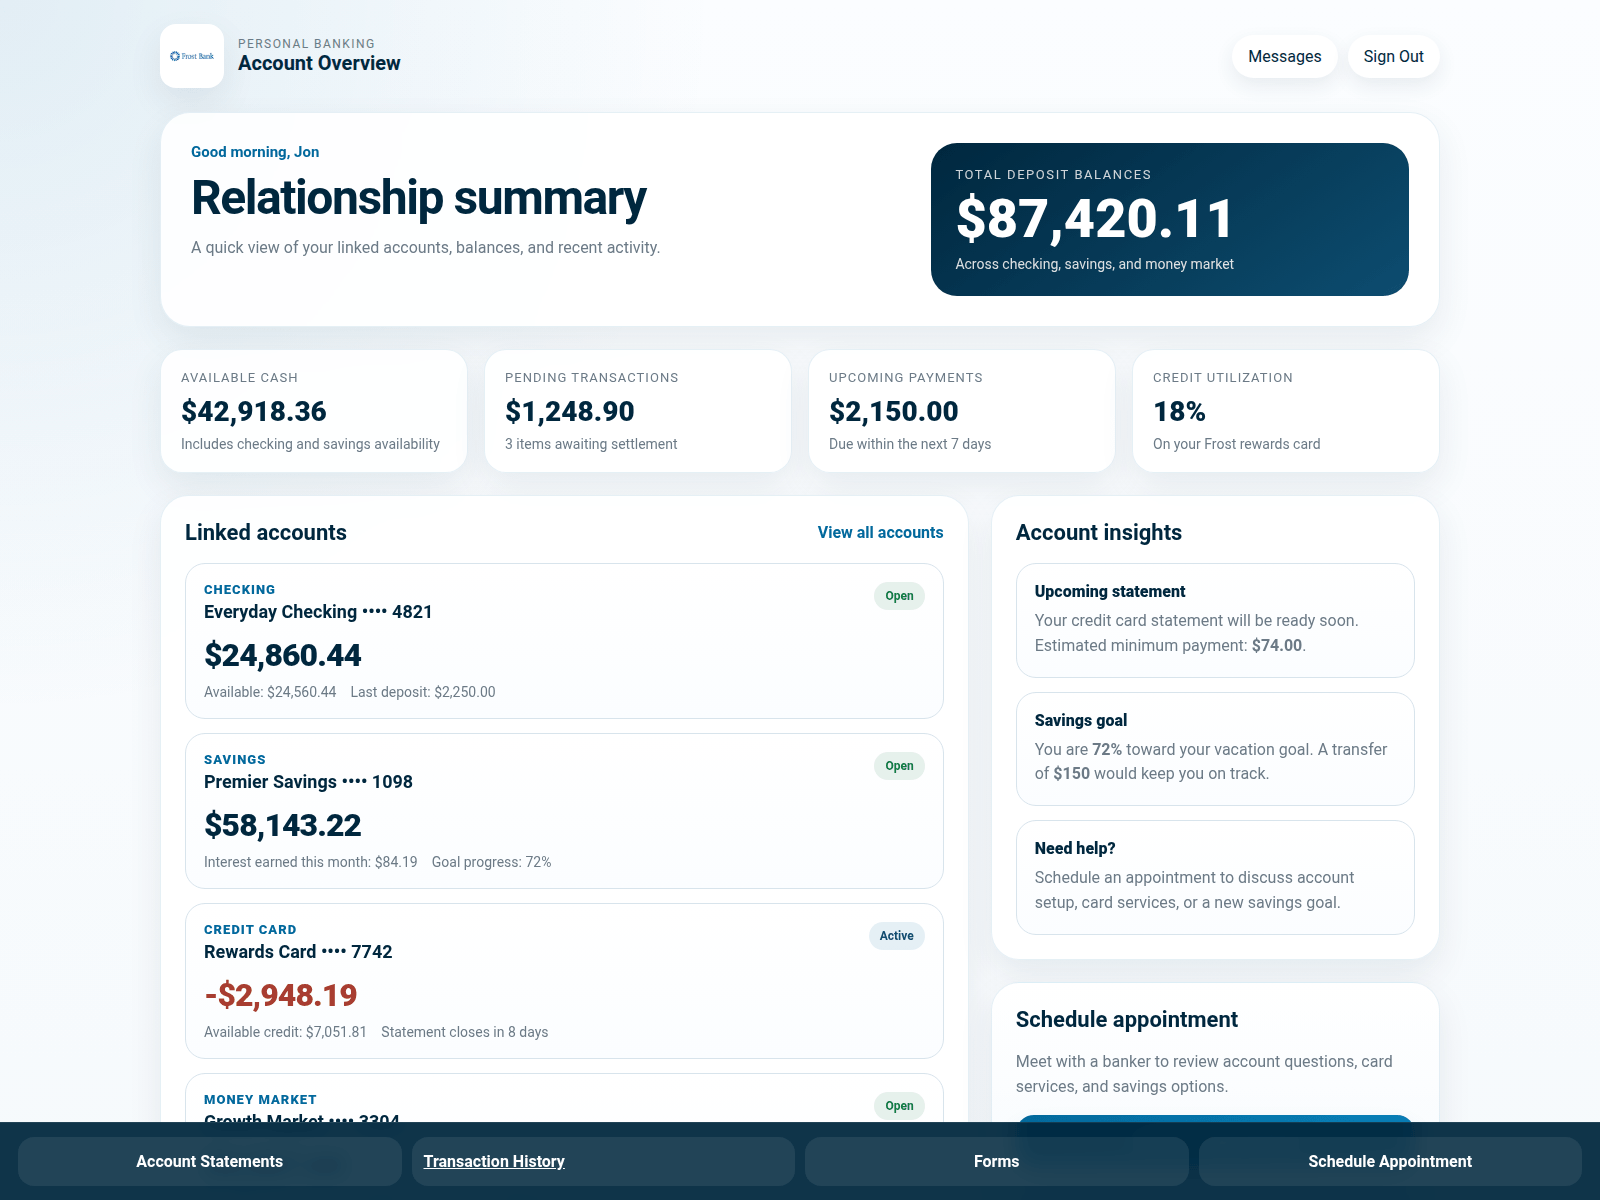This screenshot has height=1200, width=1600.
Task: Click Available credit: $7,051.81 text
Action: pyautogui.click(x=285, y=1032)
